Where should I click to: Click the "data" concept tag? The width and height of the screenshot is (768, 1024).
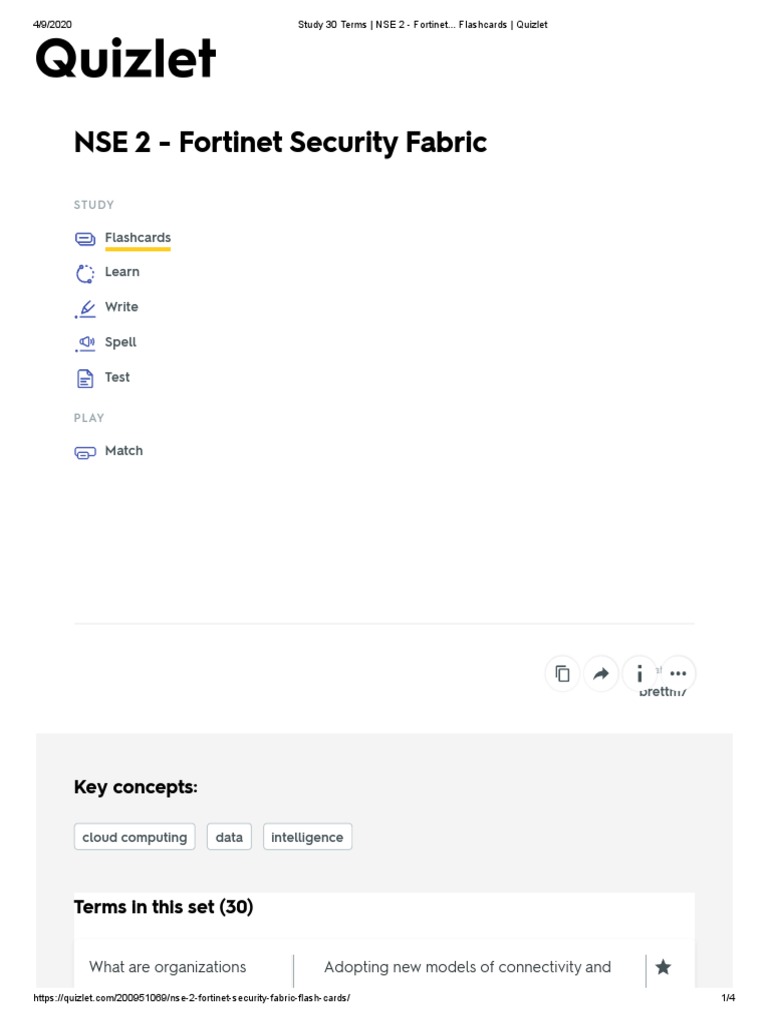point(229,837)
